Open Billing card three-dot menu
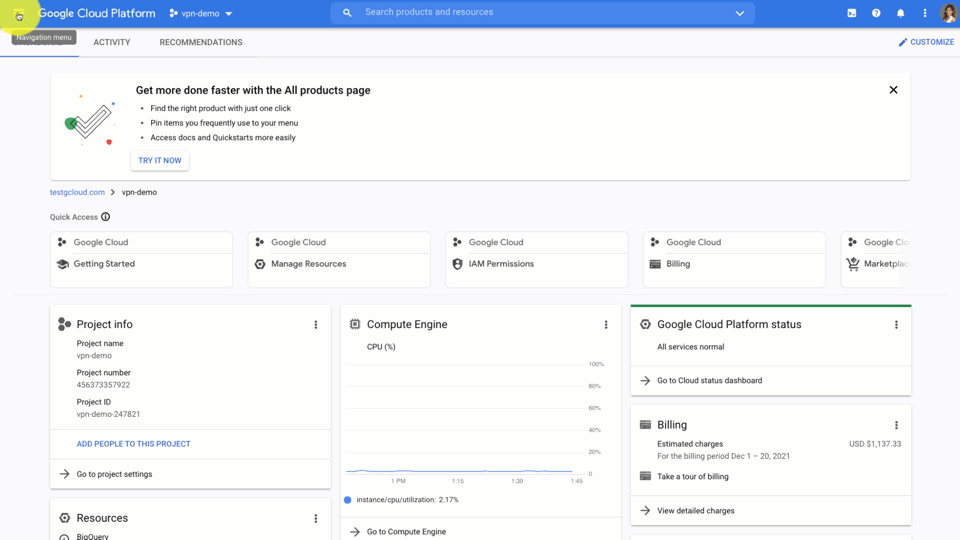The height and width of the screenshot is (540, 960). tap(896, 425)
